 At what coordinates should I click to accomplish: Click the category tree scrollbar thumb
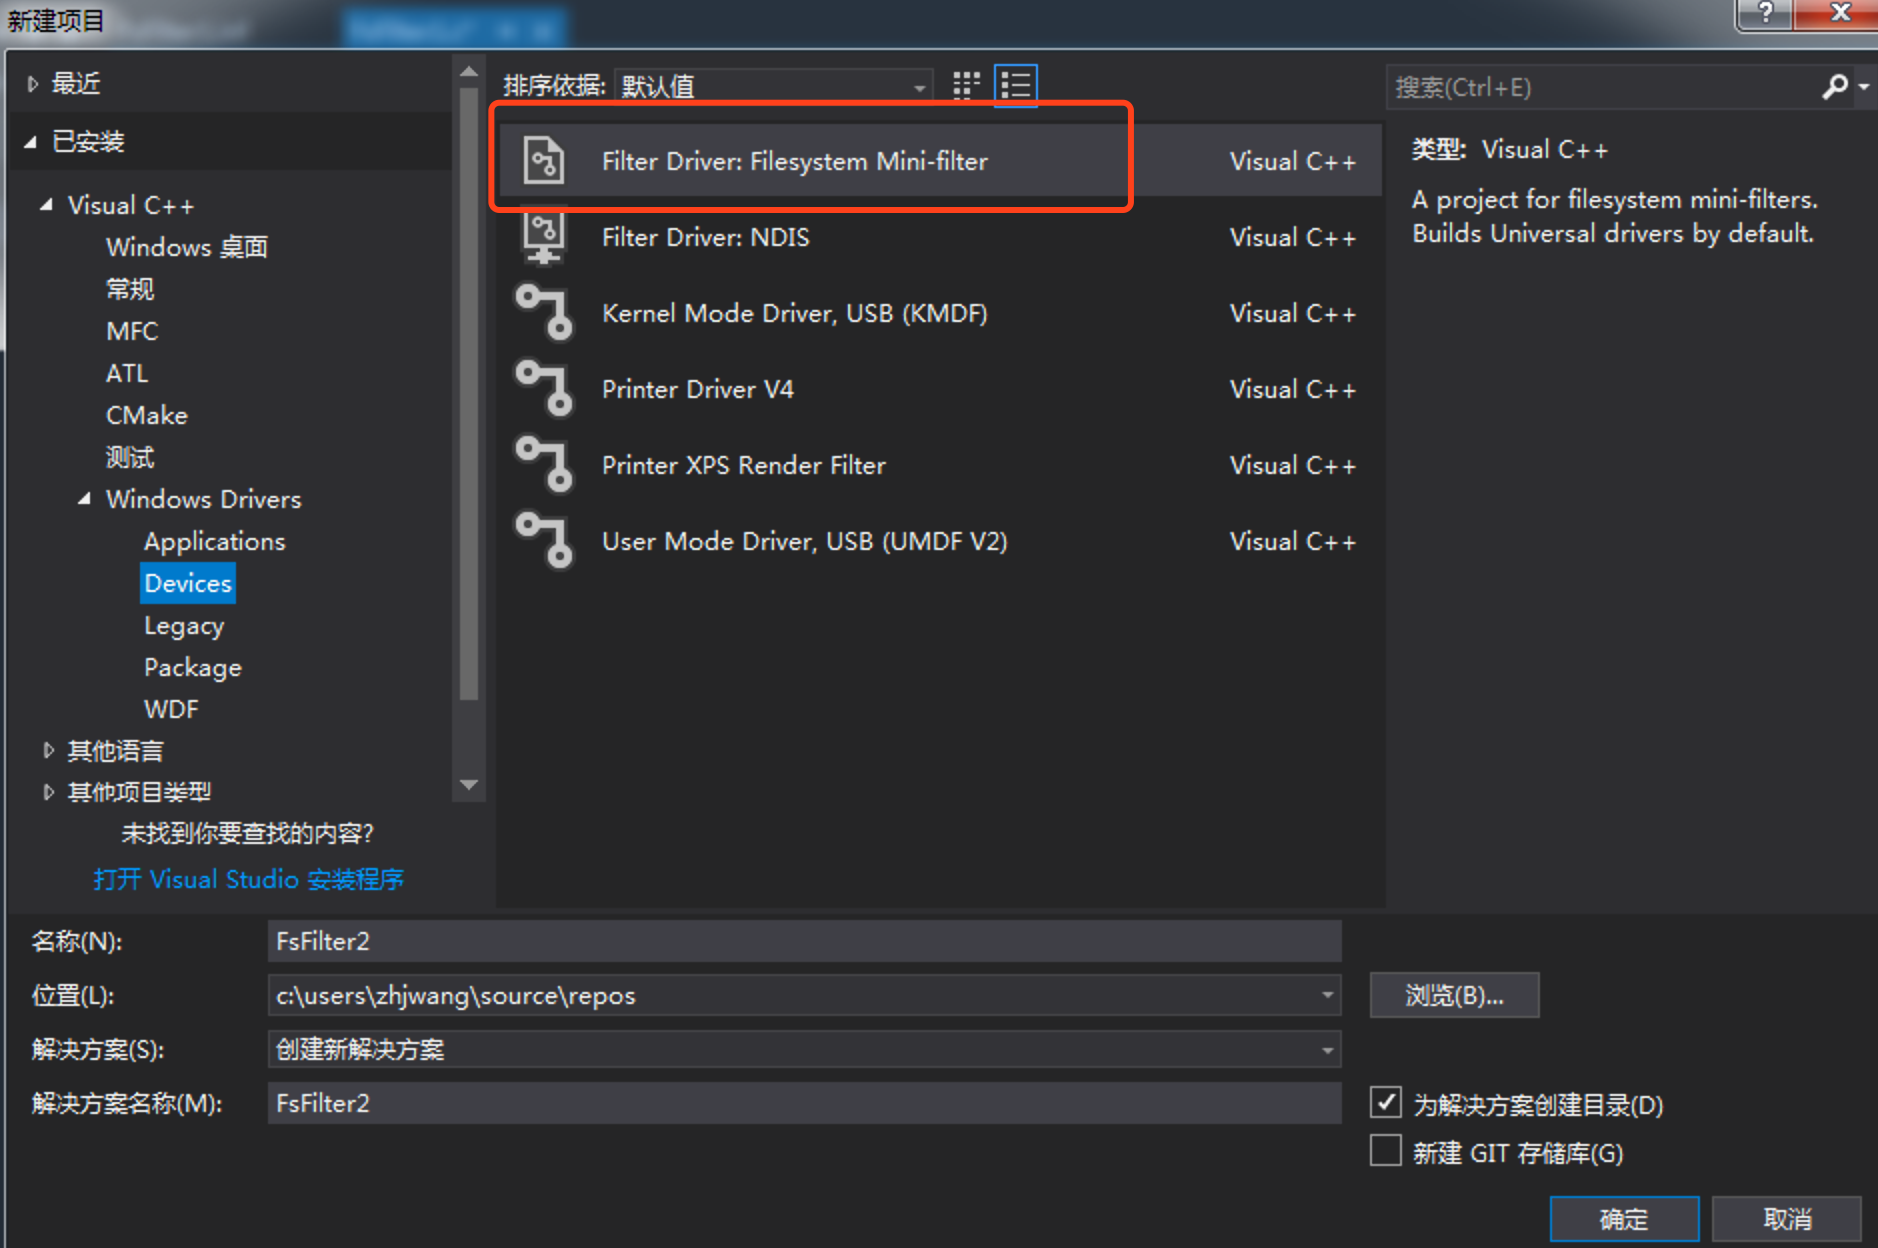pos(468,395)
